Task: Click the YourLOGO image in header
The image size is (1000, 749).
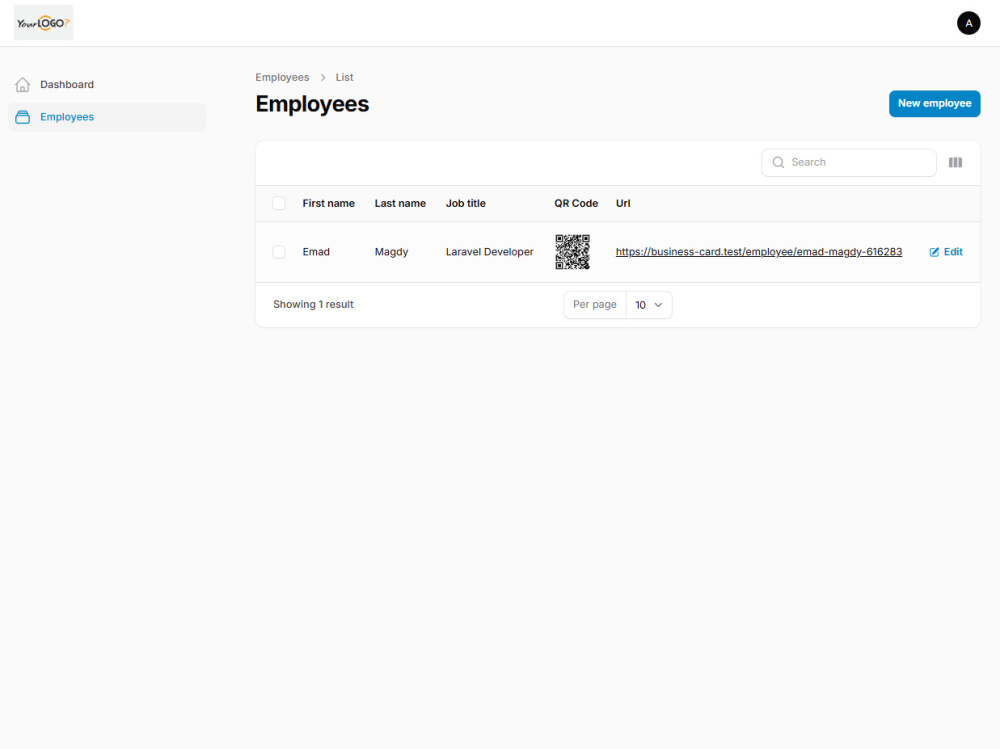Action: 43,23
